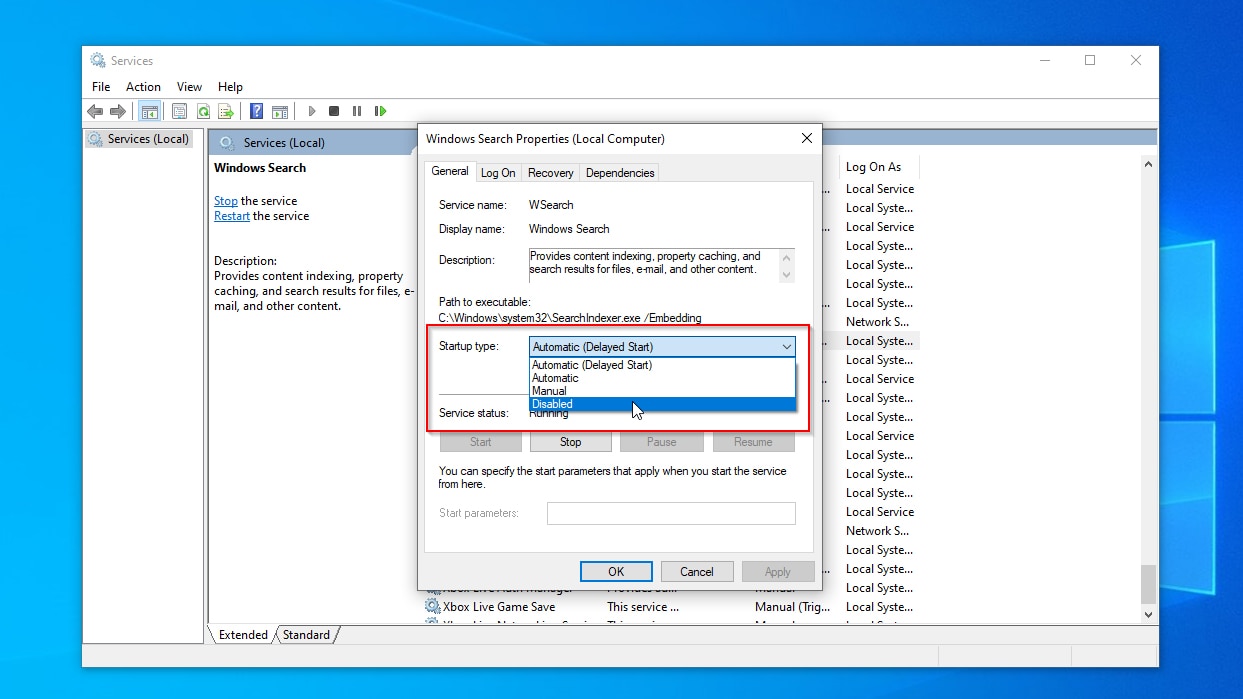Click the Stop button in service status
Image resolution: width=1243 pixels, height=699 pixels.
[570, 442]
